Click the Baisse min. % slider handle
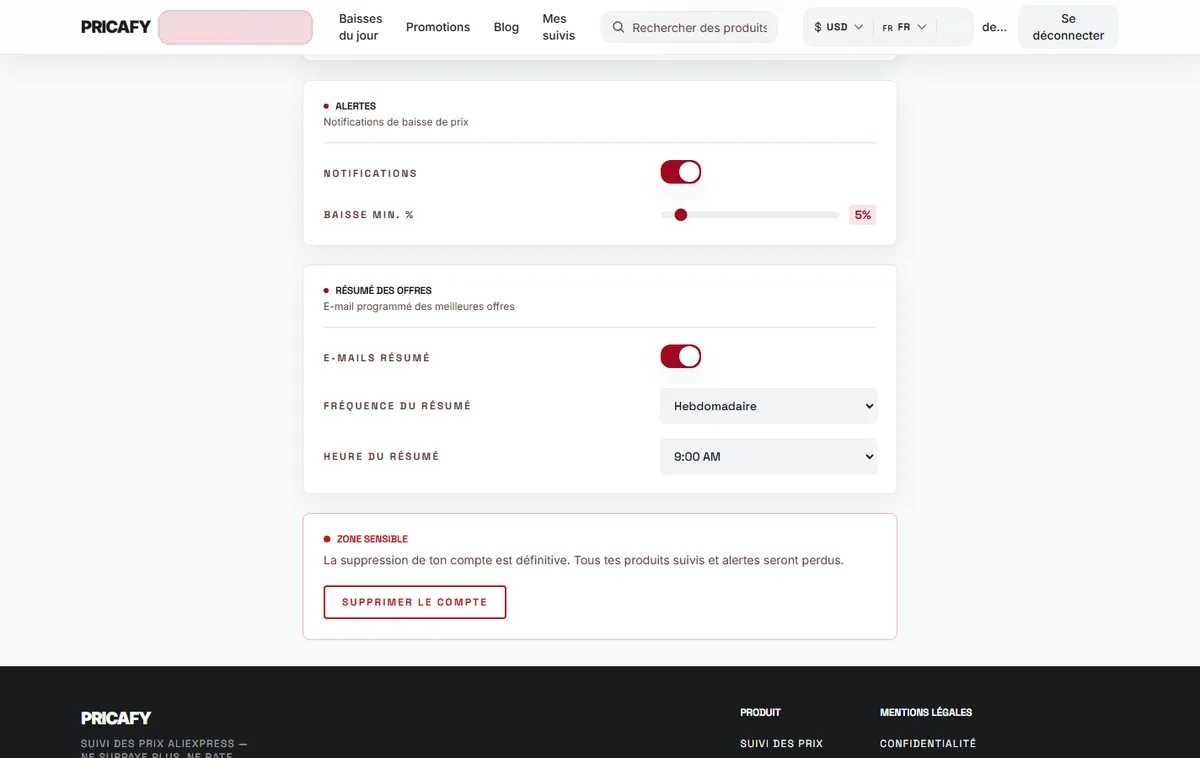The image size is (1200, 758). click(x=681, y=214)
